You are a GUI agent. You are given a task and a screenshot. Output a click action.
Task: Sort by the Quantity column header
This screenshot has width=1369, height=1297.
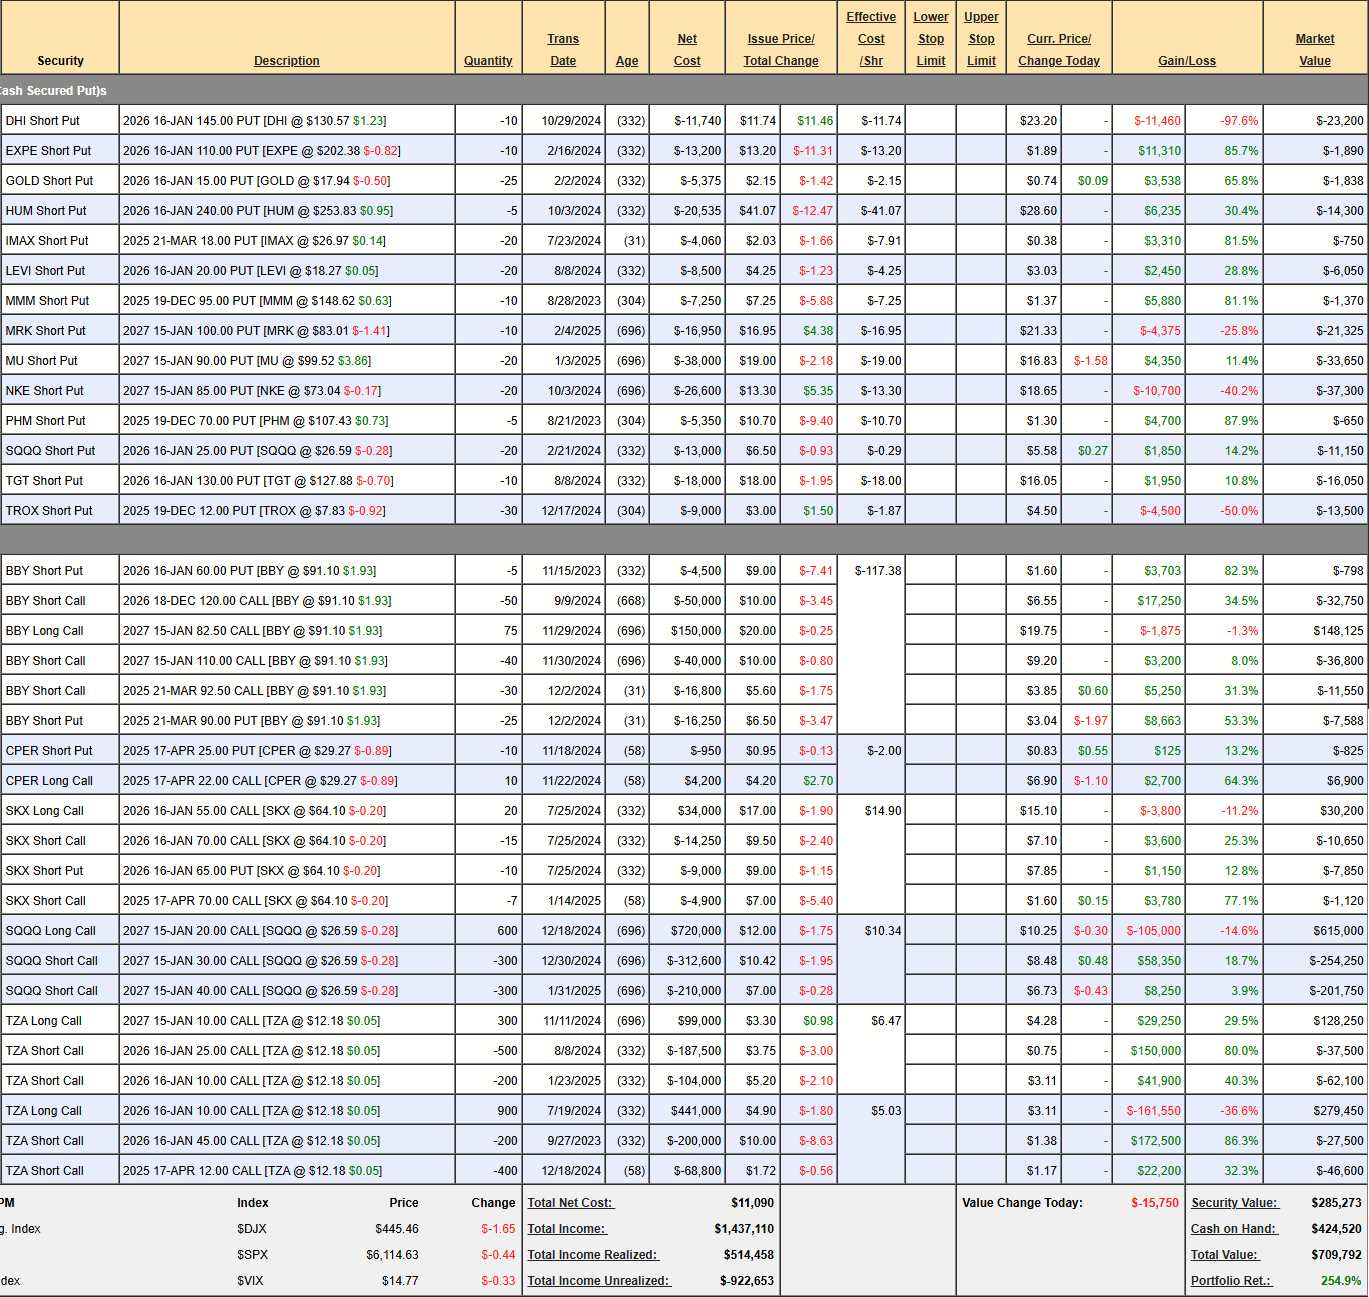click(488, 61)
